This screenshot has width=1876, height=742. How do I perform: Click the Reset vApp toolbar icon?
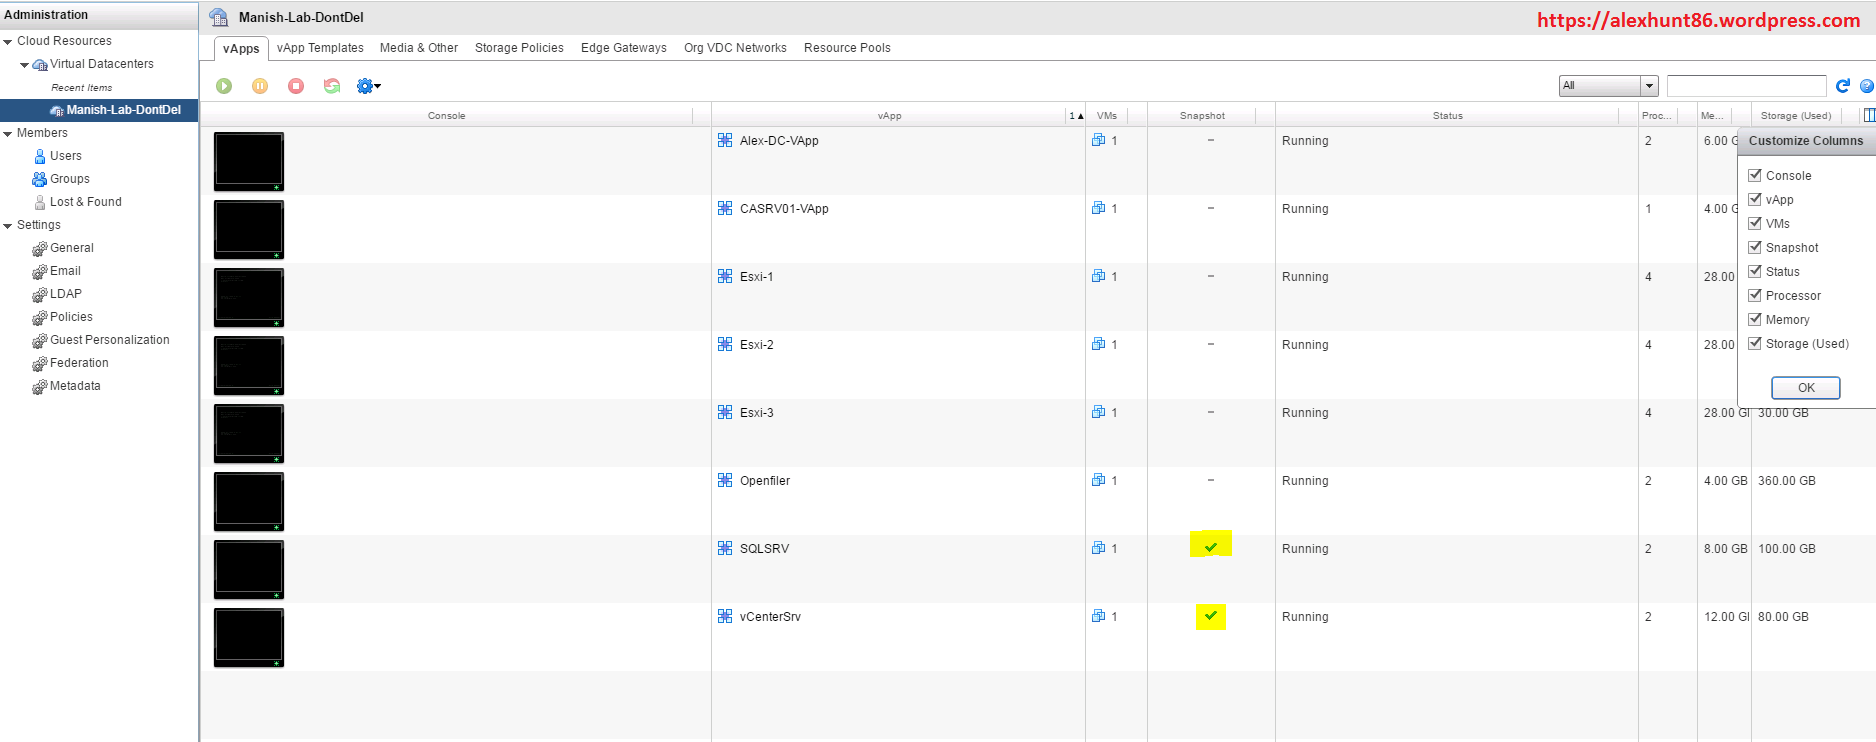[x=332, y=86]
